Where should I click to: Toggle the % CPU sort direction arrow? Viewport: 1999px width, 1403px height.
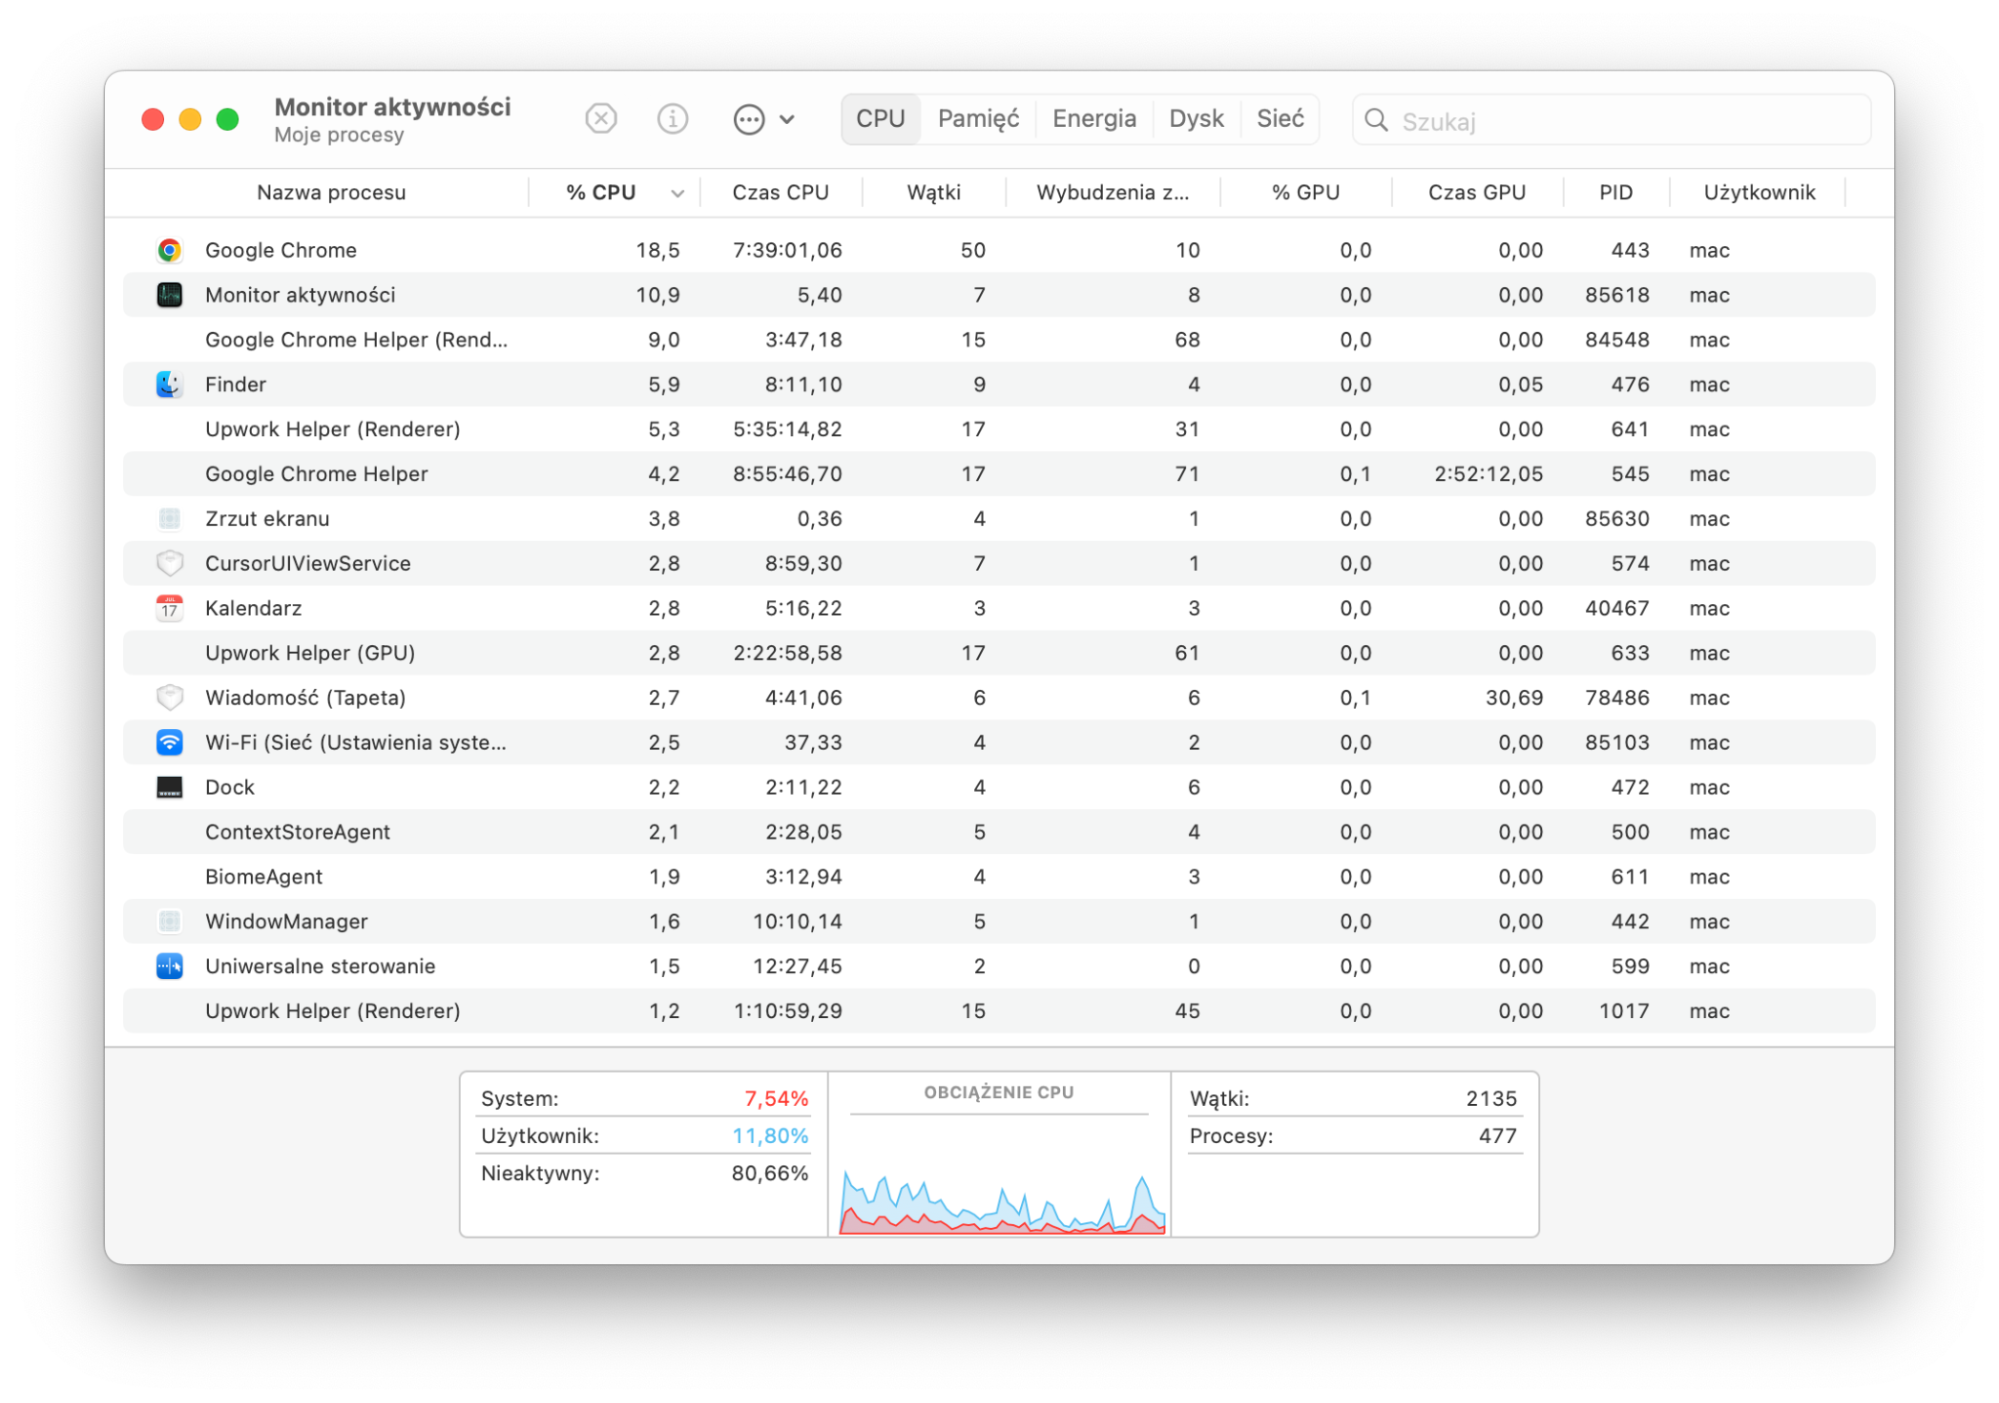tap(677, 193)
